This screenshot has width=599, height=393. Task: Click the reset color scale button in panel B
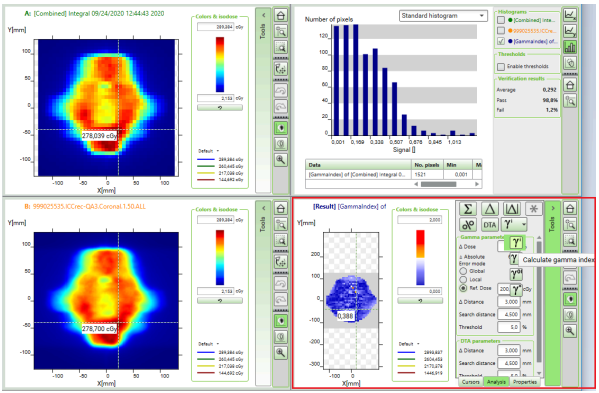click(x=220, y=301)
